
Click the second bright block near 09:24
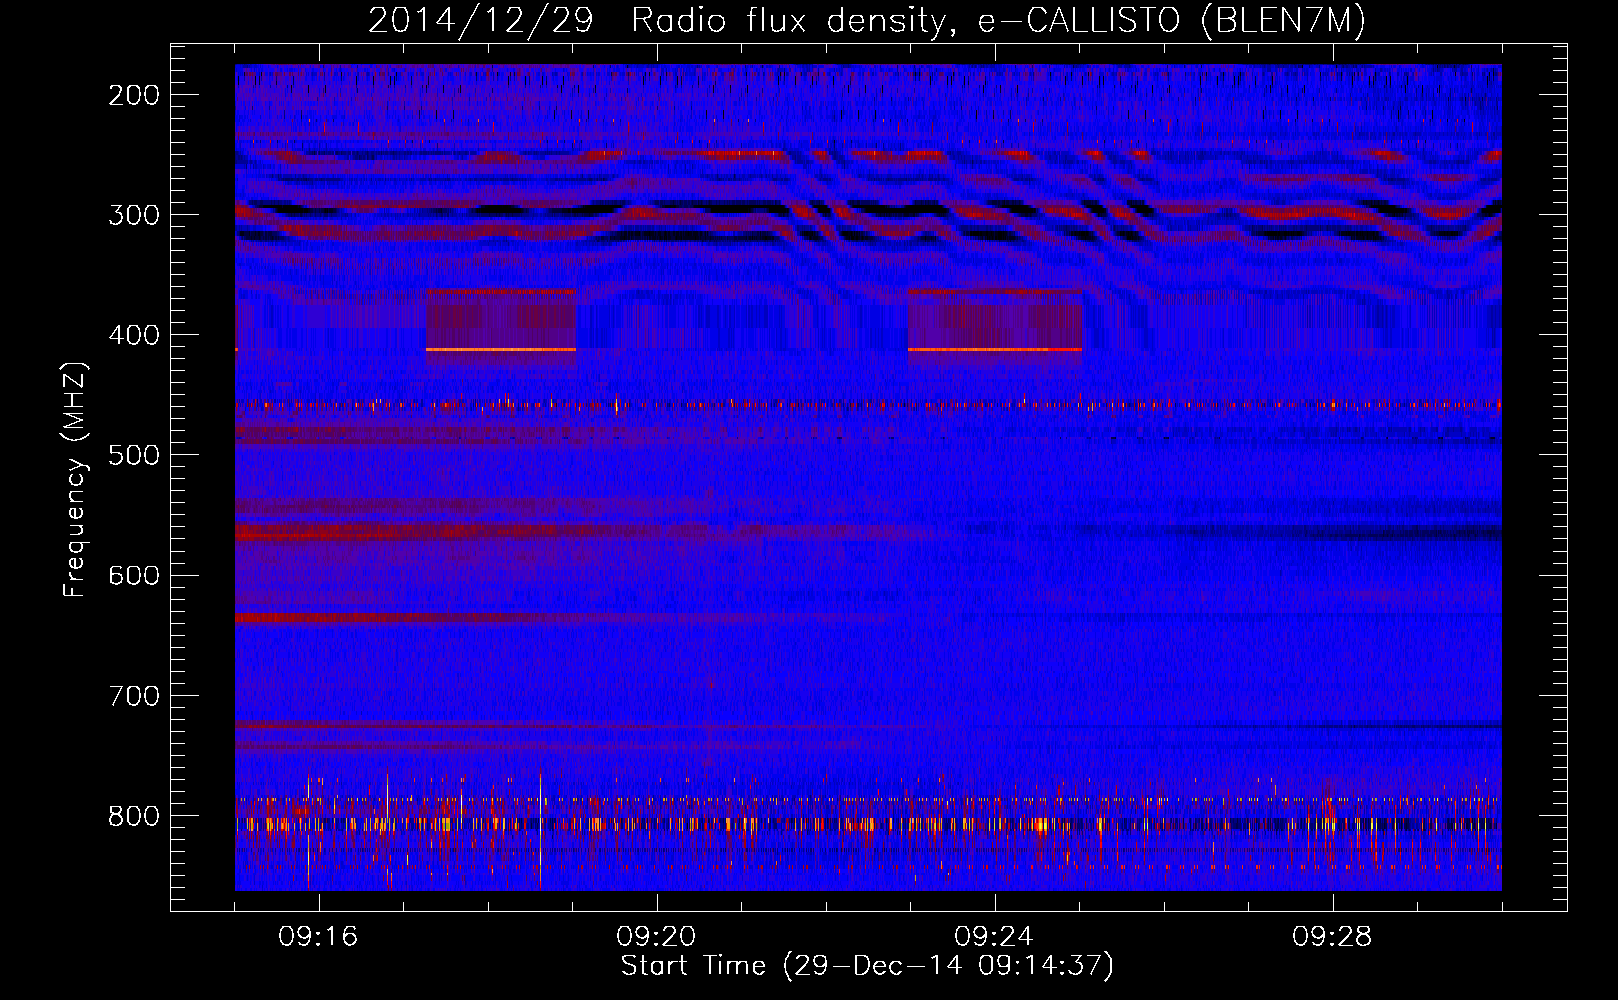(x=995, y=320)
